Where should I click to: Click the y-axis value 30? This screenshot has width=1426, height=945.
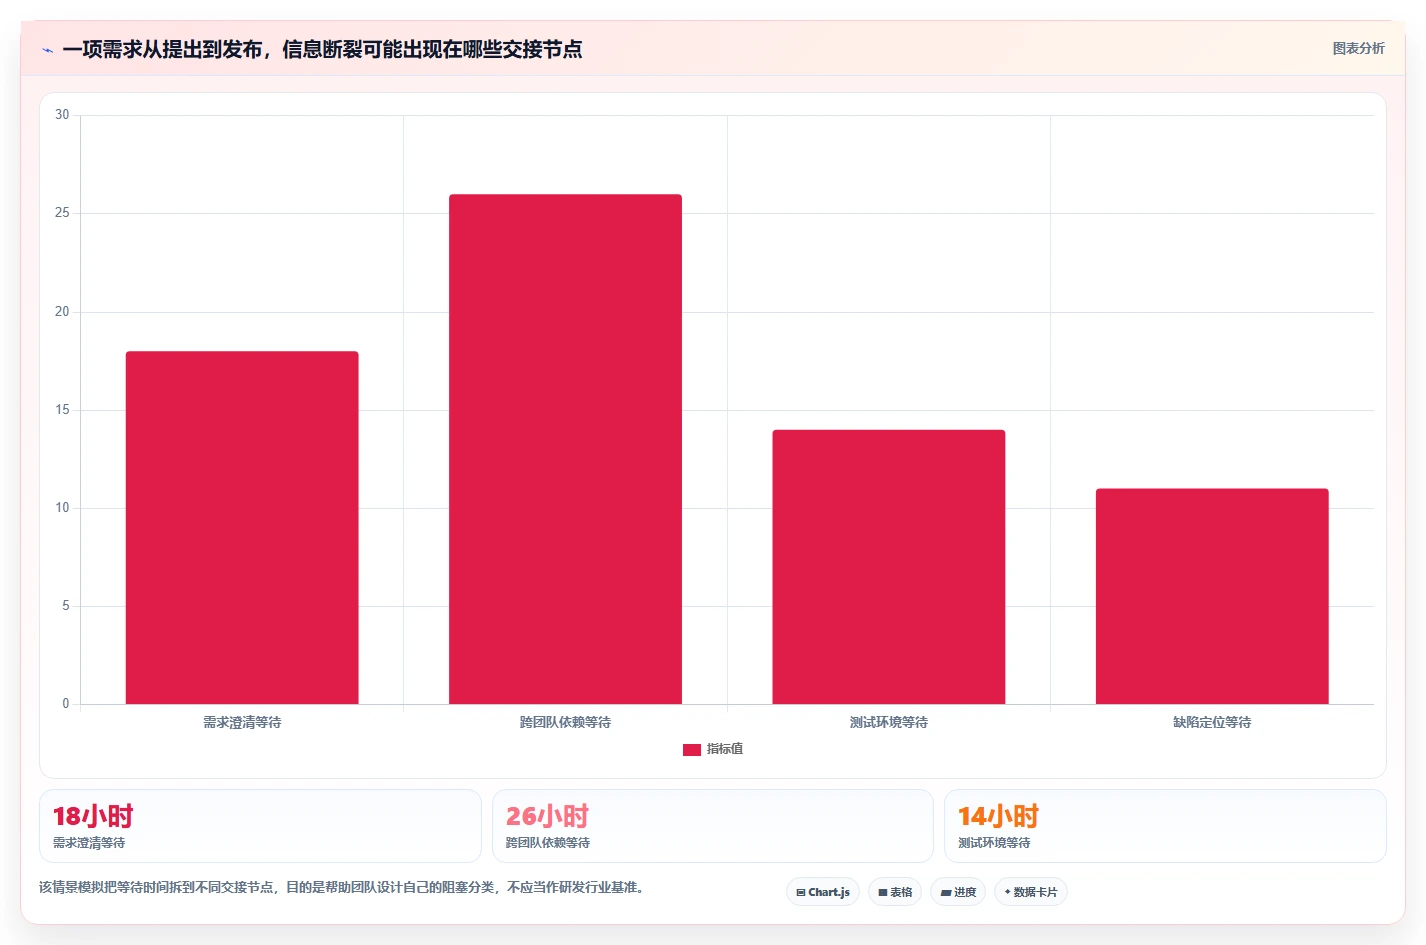62,115
